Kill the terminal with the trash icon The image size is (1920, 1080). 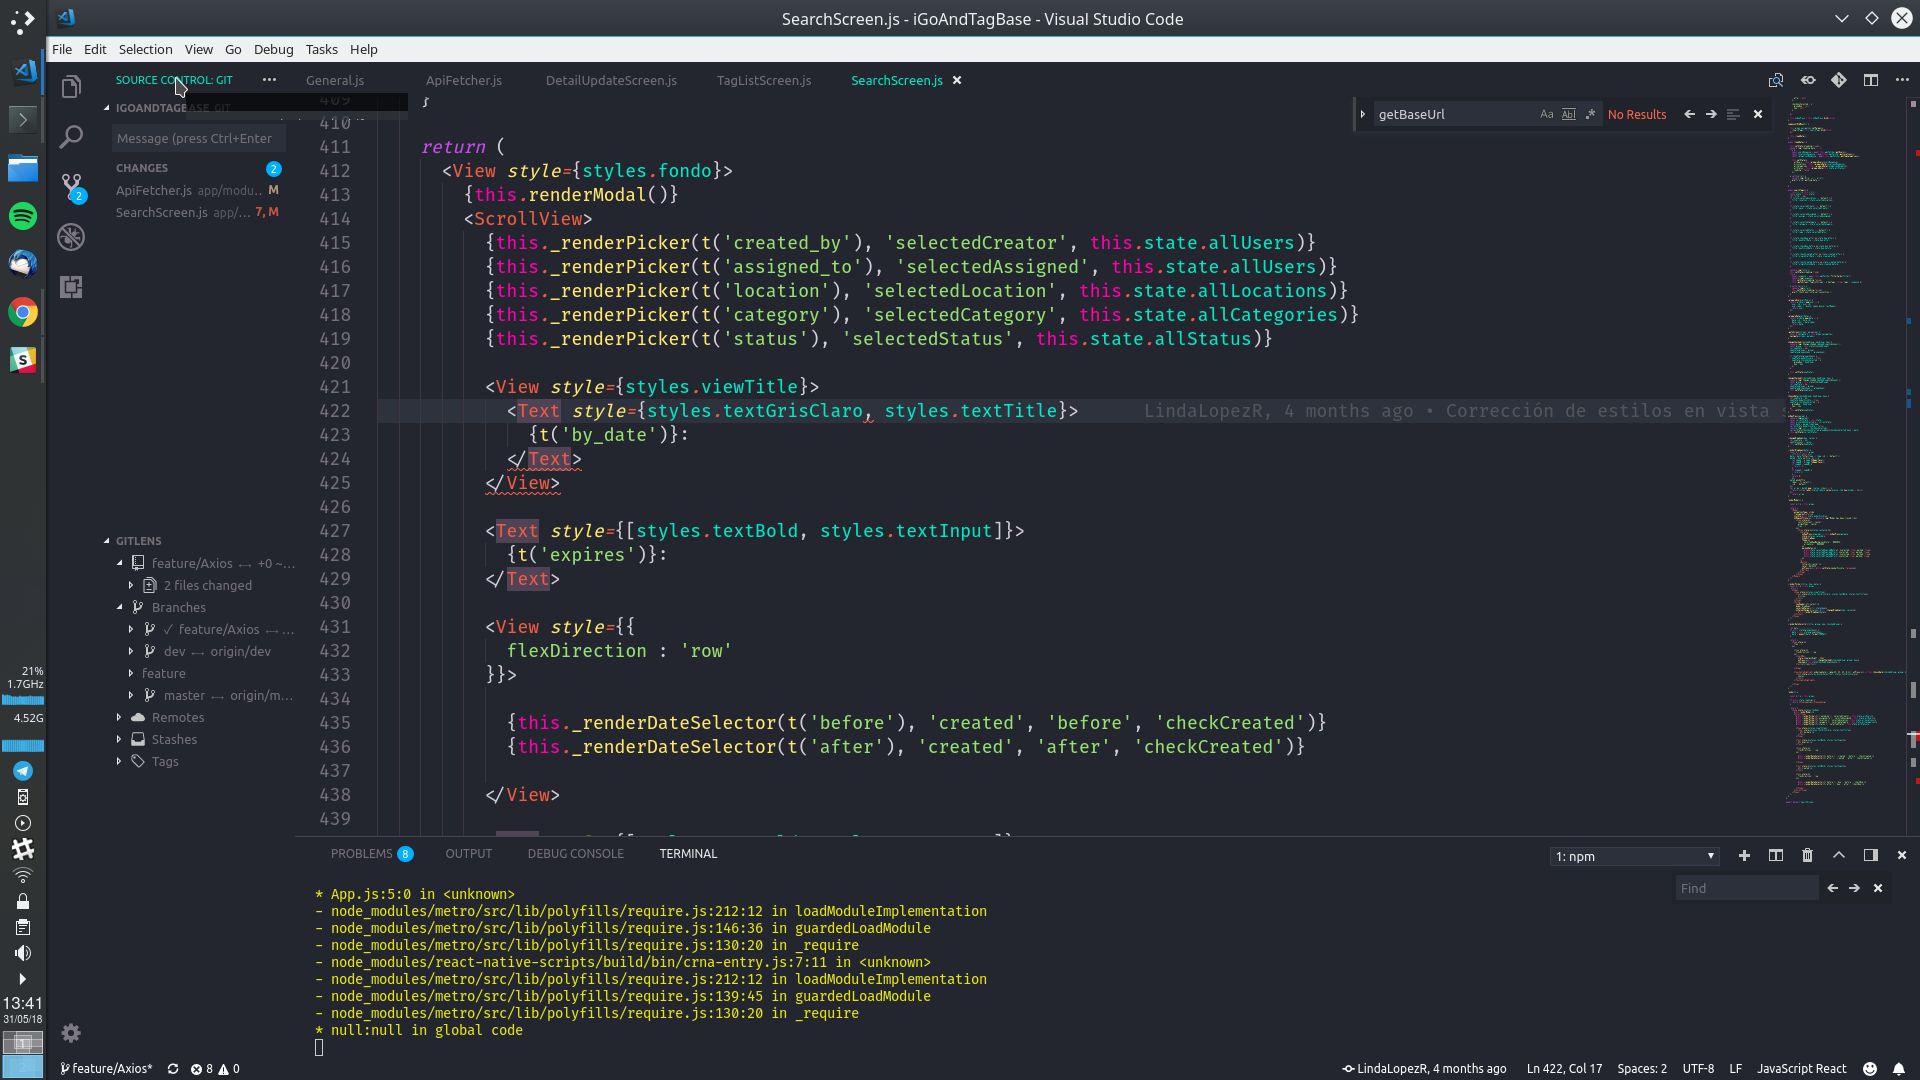point(1806,856)
